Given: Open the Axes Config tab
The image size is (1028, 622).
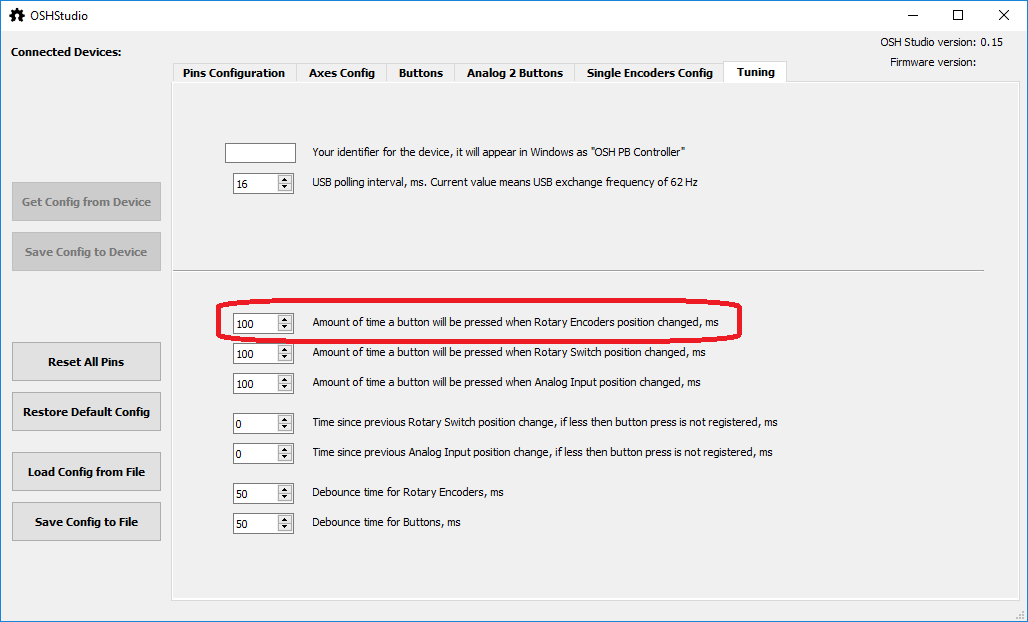Looking at the screenshot, I should coord(341,73).
